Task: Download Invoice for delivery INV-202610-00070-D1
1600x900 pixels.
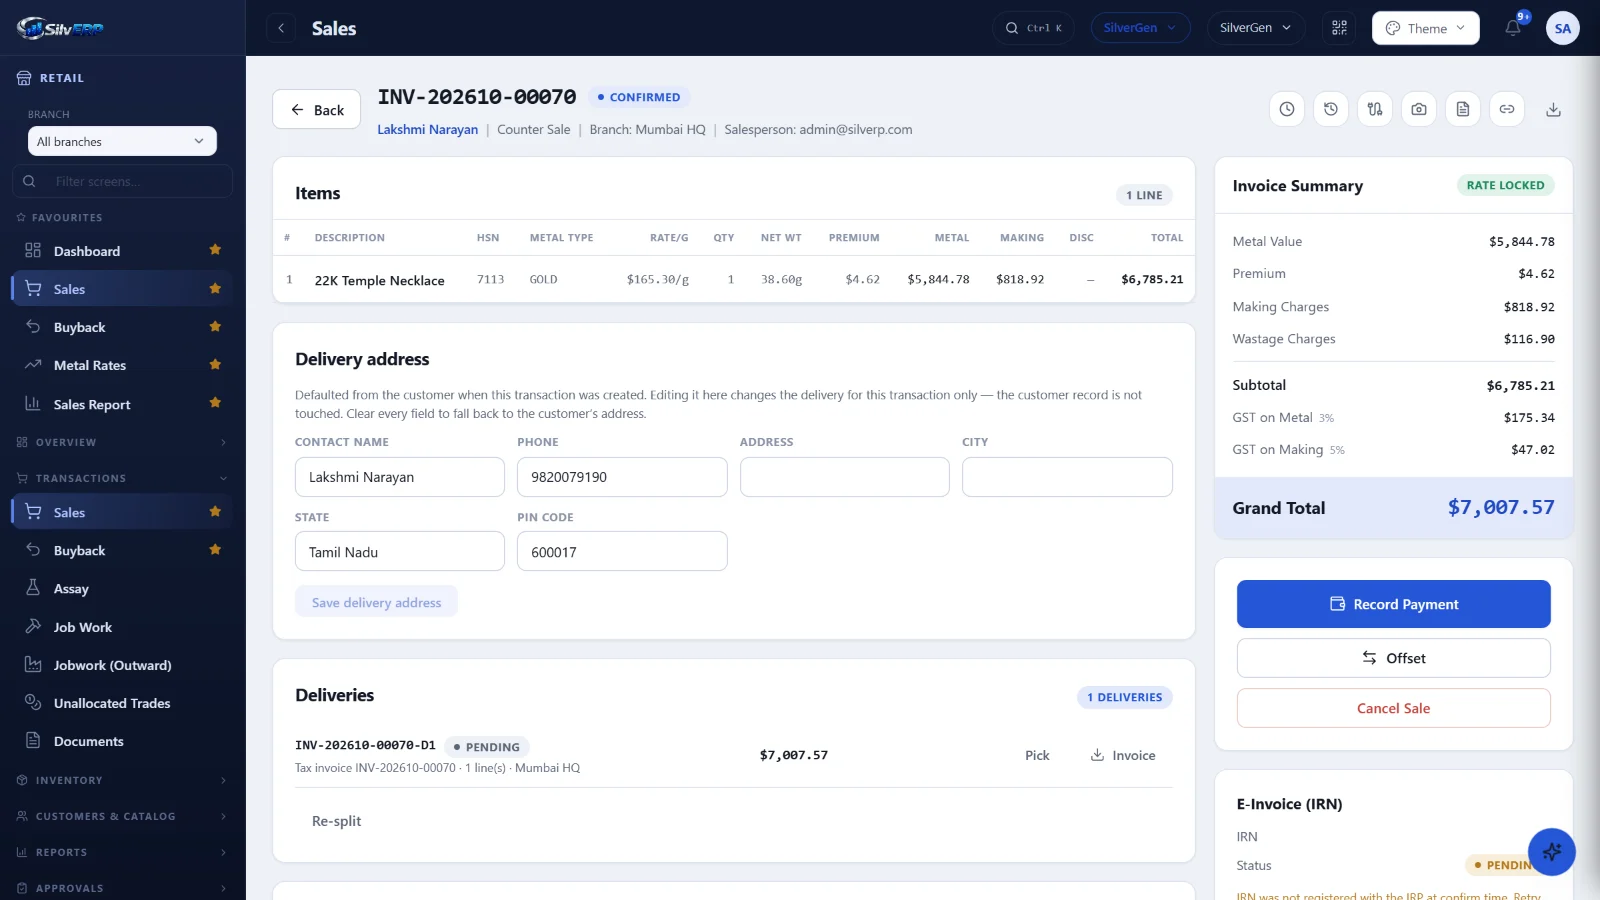Action: pos(1123,755)
